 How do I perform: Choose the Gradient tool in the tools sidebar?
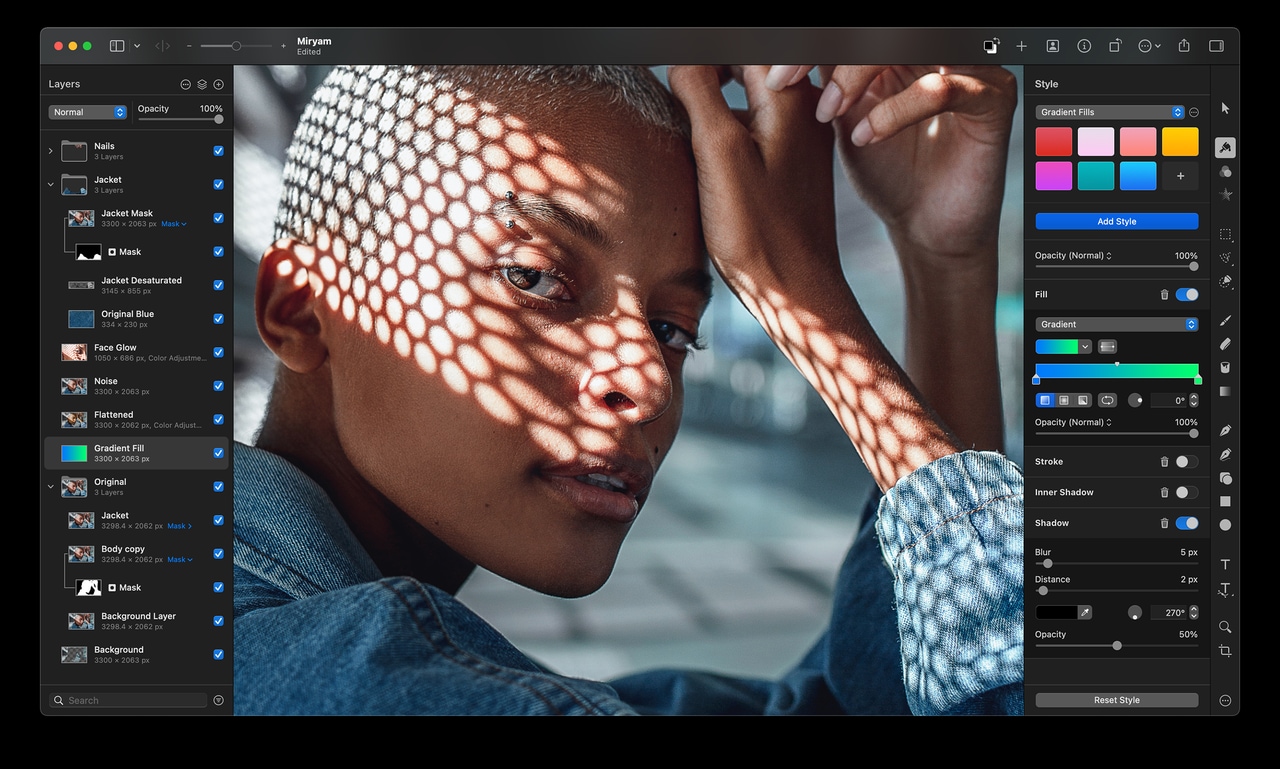[x=1225, y=390]
